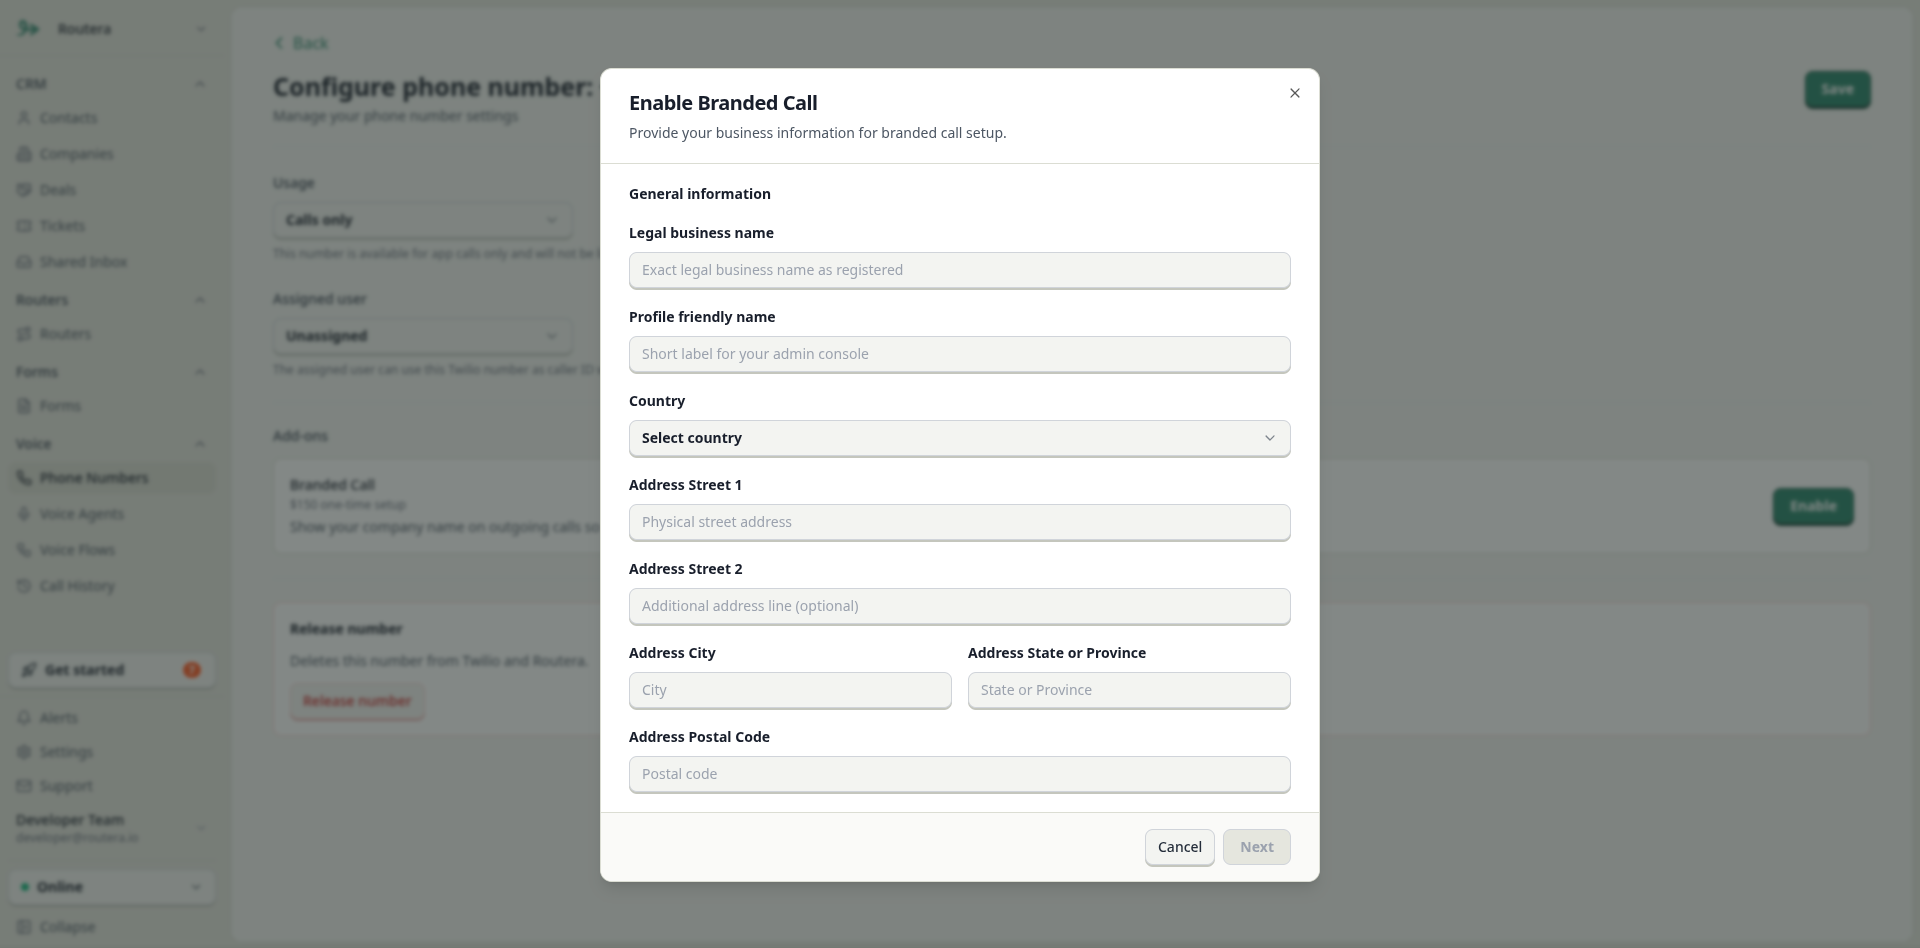Viewport: 1920px width, 948px height.
Task: Open the Calls only usage dropdown
Action: coord(422,220)
